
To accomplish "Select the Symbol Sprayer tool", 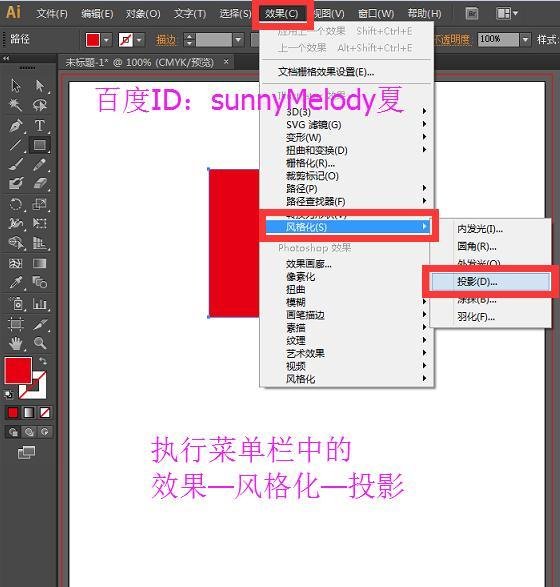I will [x=16, y=303].
